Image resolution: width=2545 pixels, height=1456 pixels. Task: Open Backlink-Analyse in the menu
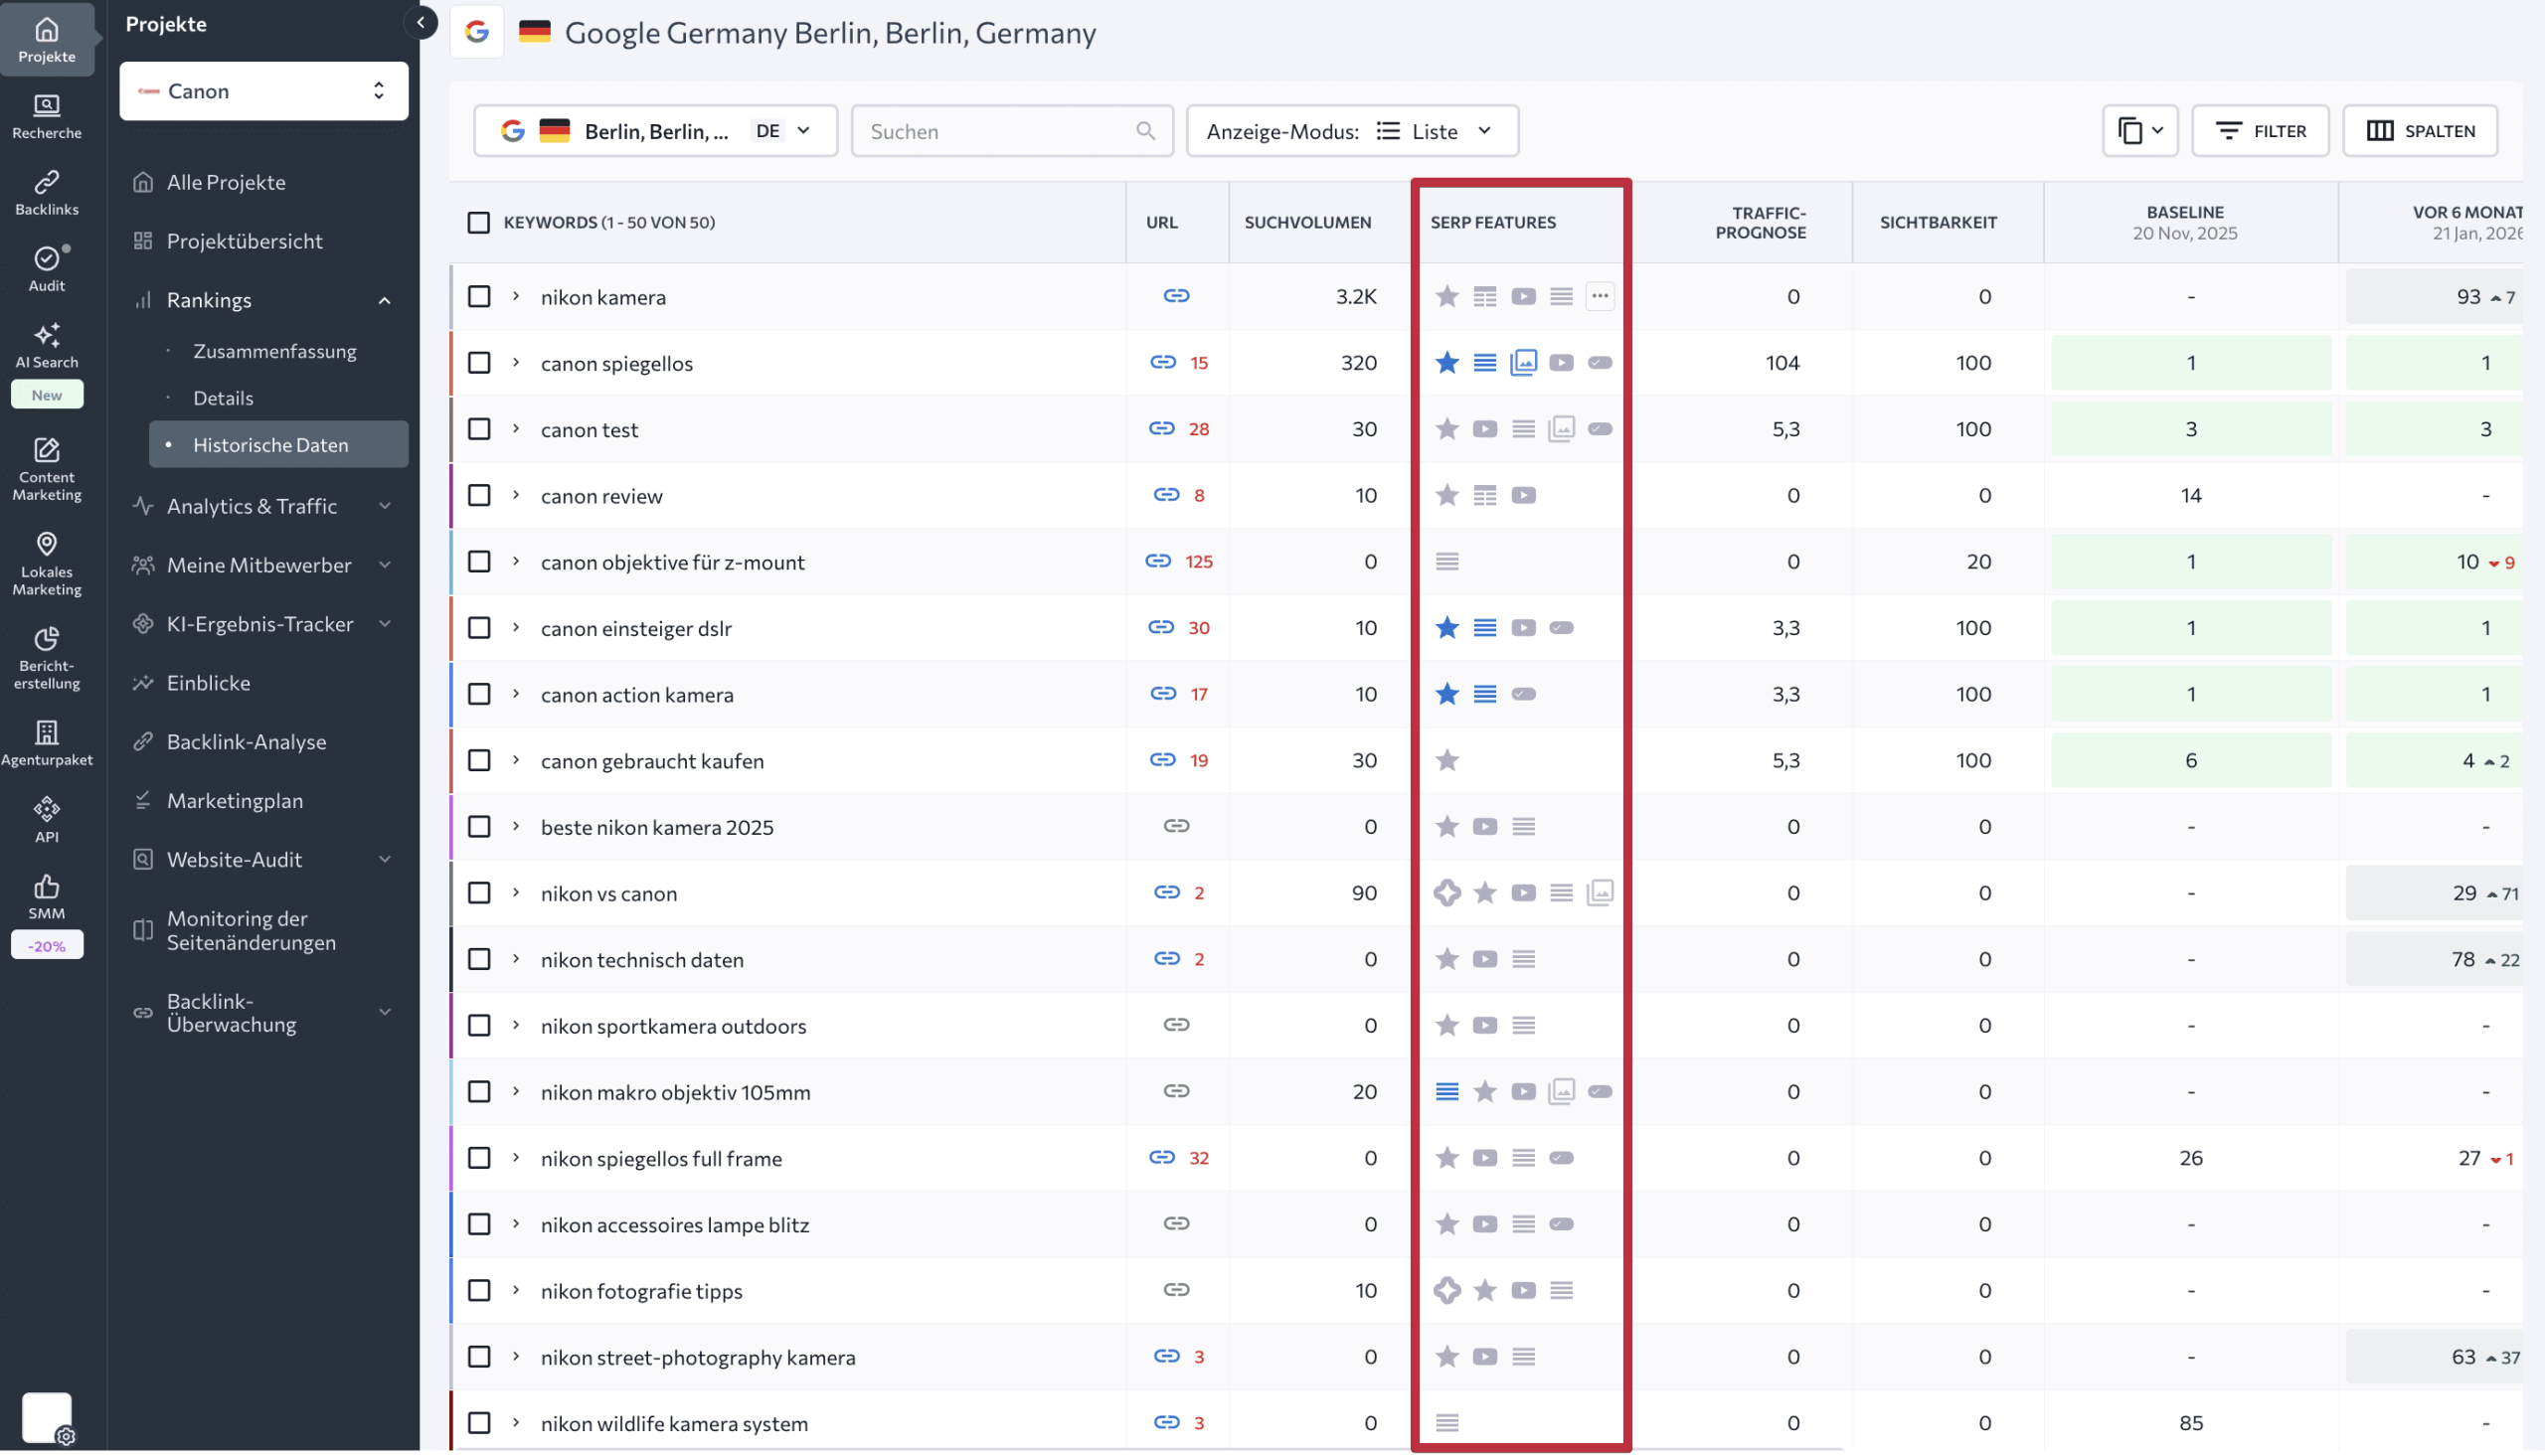coord(246,742)
